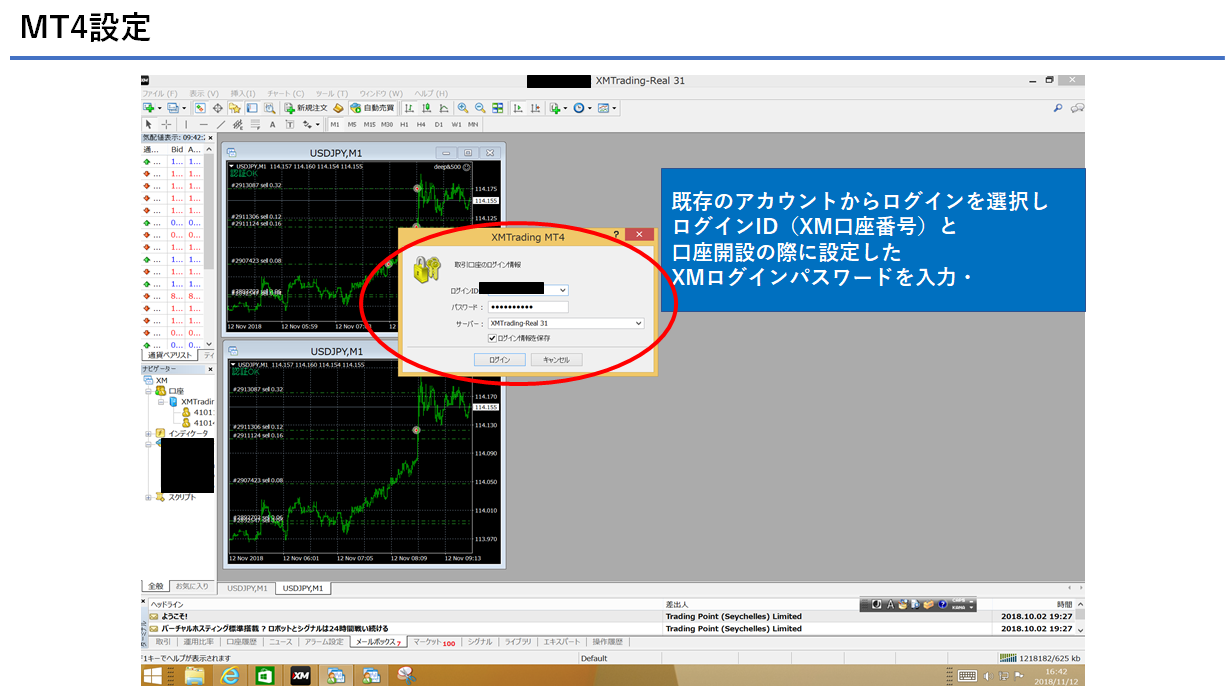This screenshot has width=1227, height=686.
Task: Open the 口座履歴 tab in Terminal
Action: [242, 642]
